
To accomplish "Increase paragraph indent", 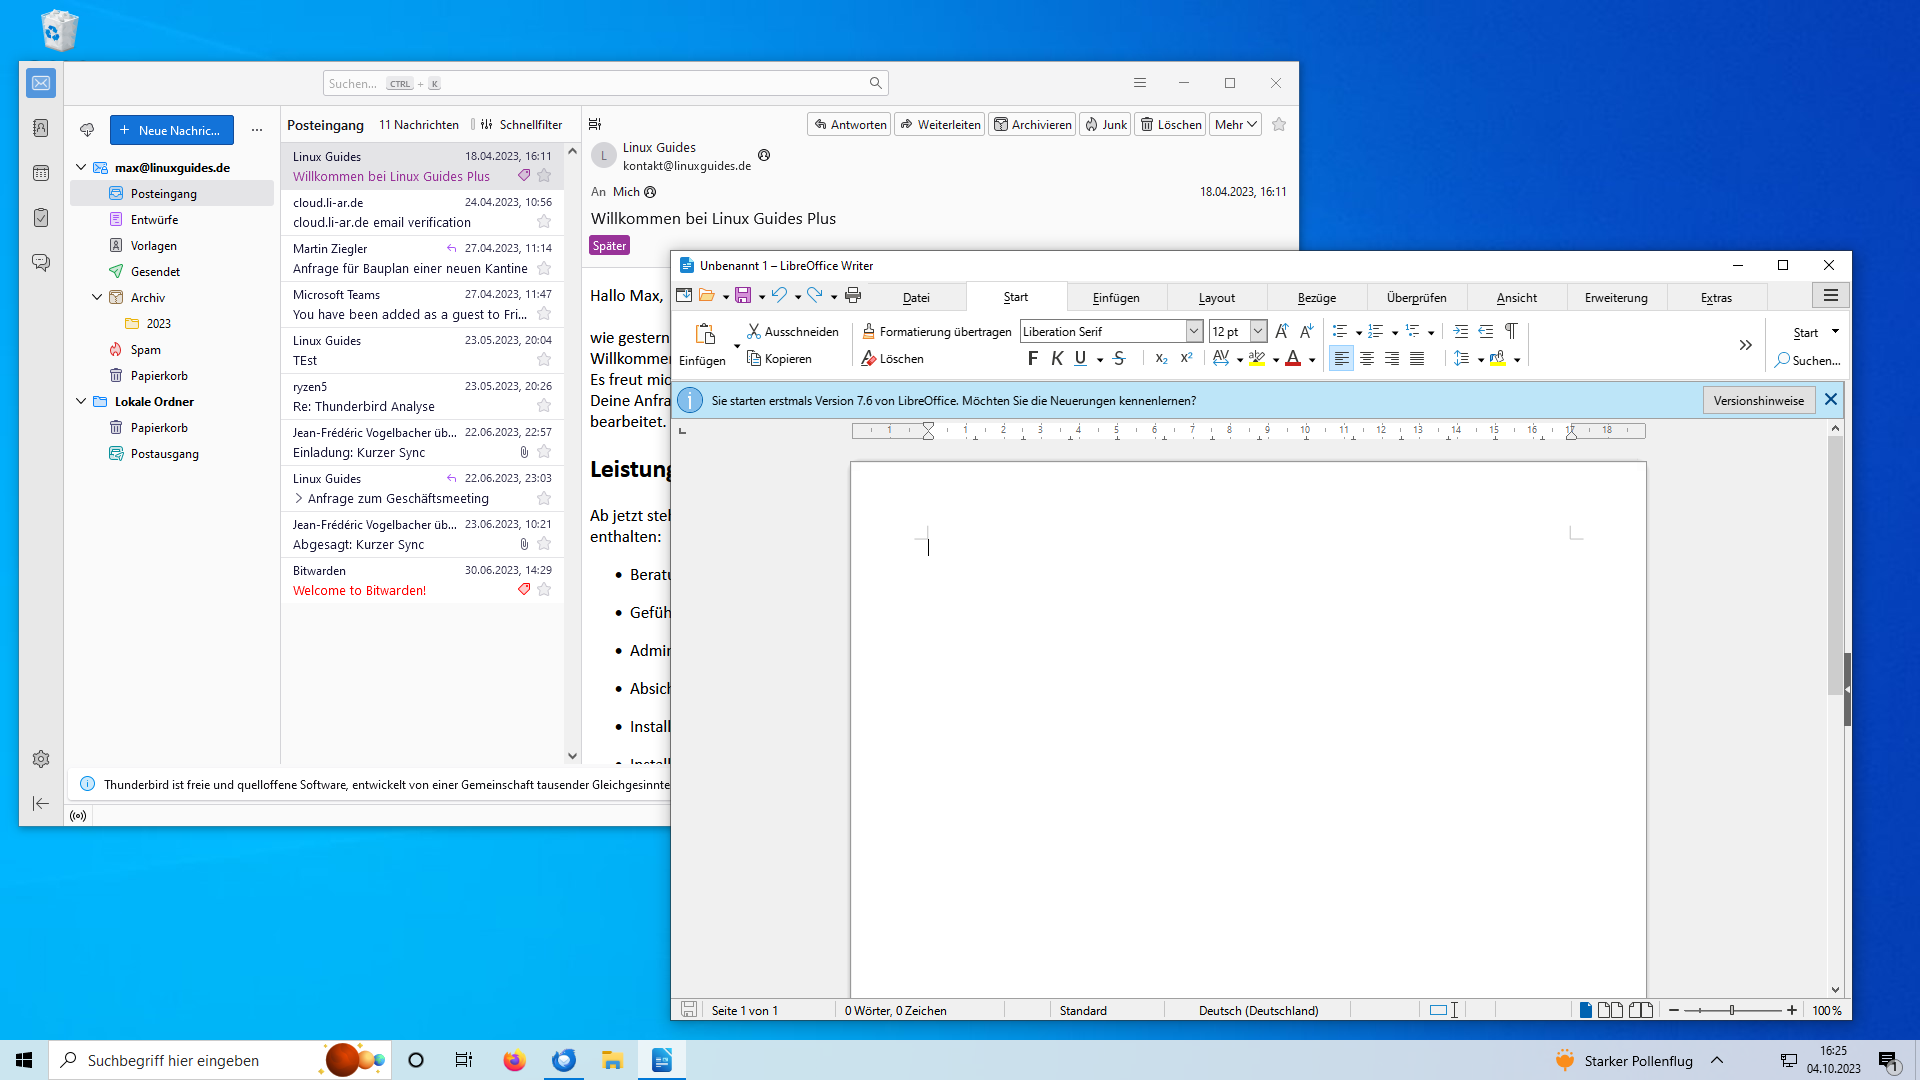I will (x=1461, y=331).
